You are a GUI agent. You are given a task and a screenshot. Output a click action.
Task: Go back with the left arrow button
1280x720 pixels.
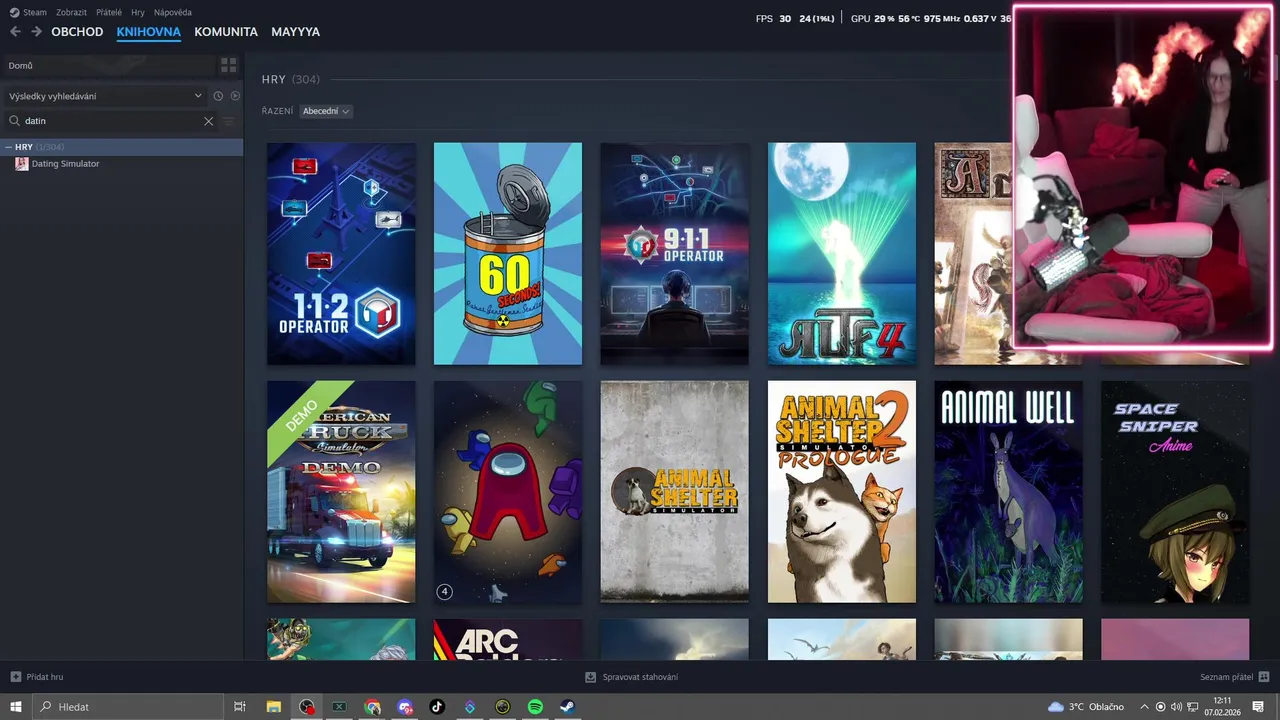coord(15,32)
